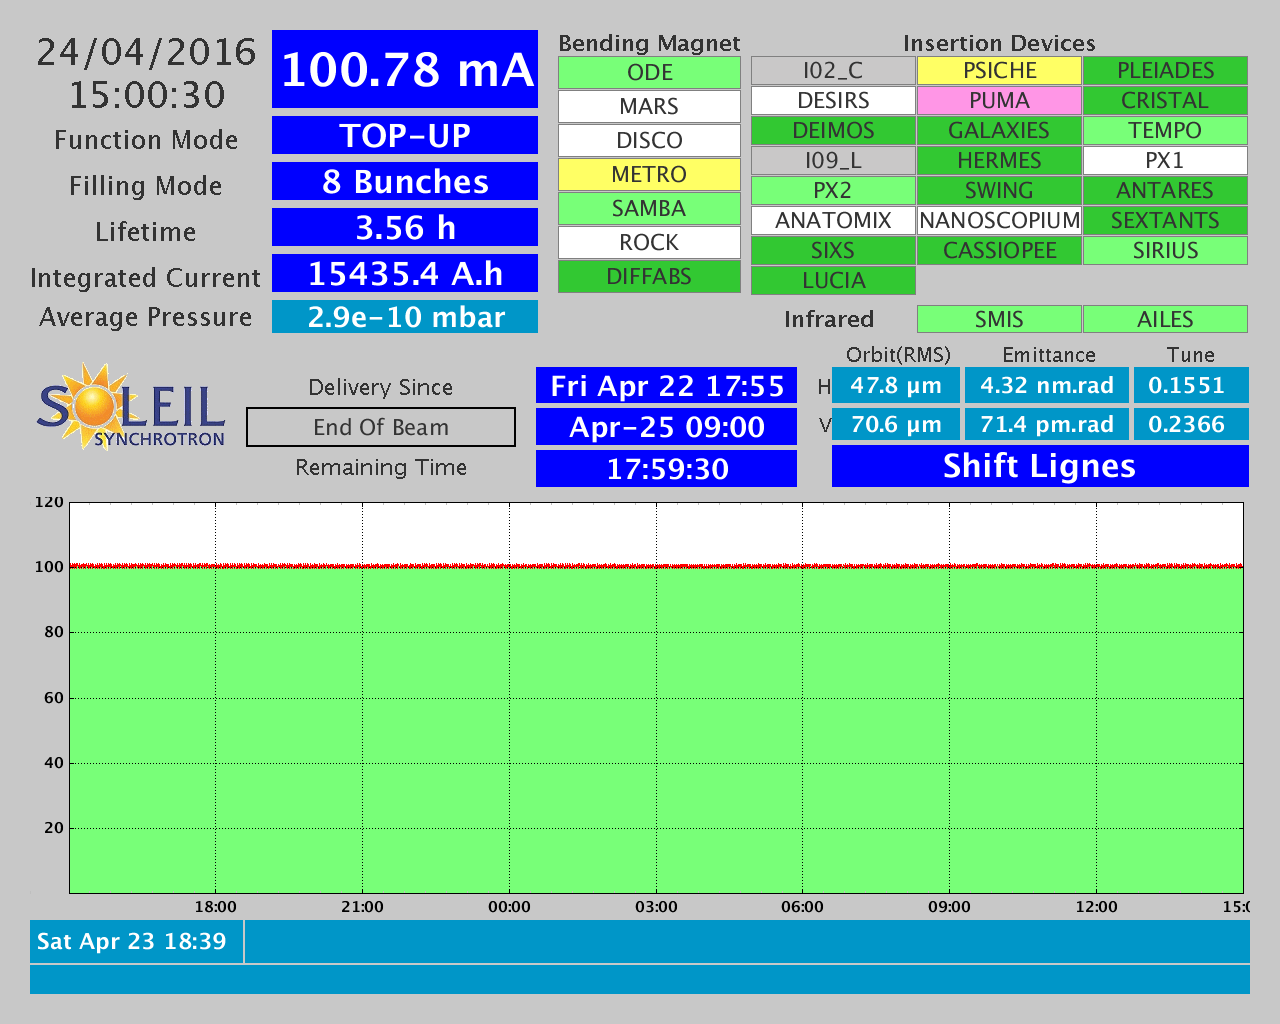Click the TOP-UP function mode field
Image resolution: width=1280 pixels, height=1024 pixels.
pyautogui.click(x=405, y=136)
